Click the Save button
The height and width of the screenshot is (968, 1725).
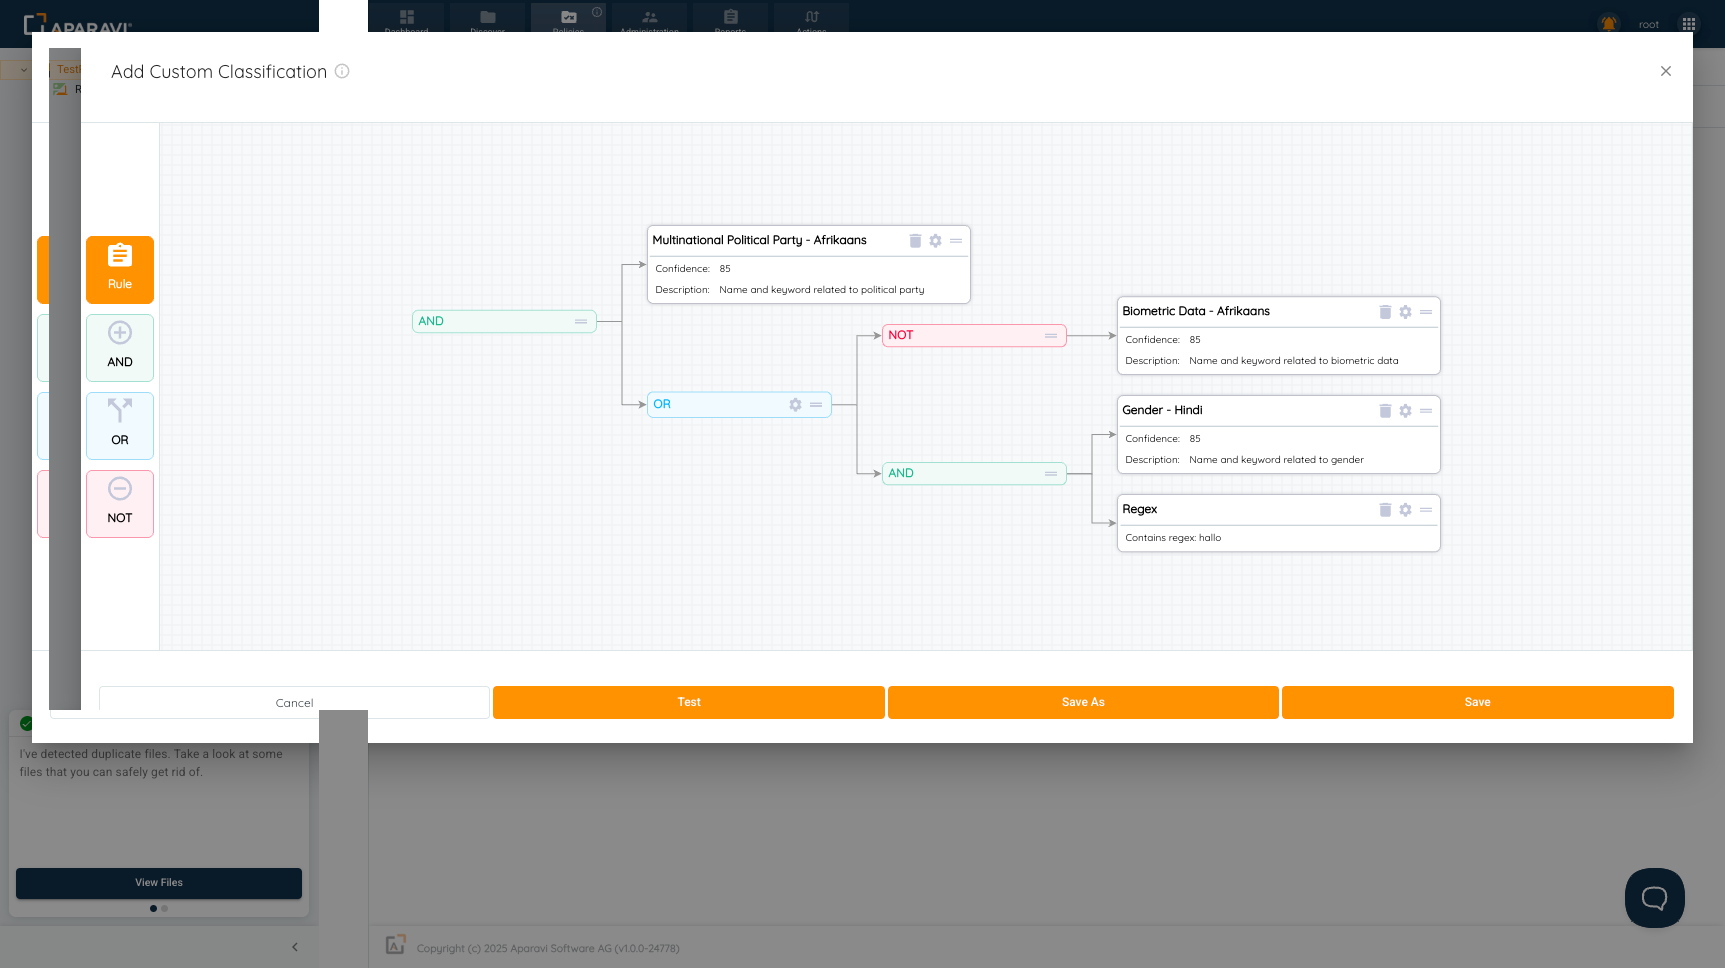click(x=1478, y=702)
